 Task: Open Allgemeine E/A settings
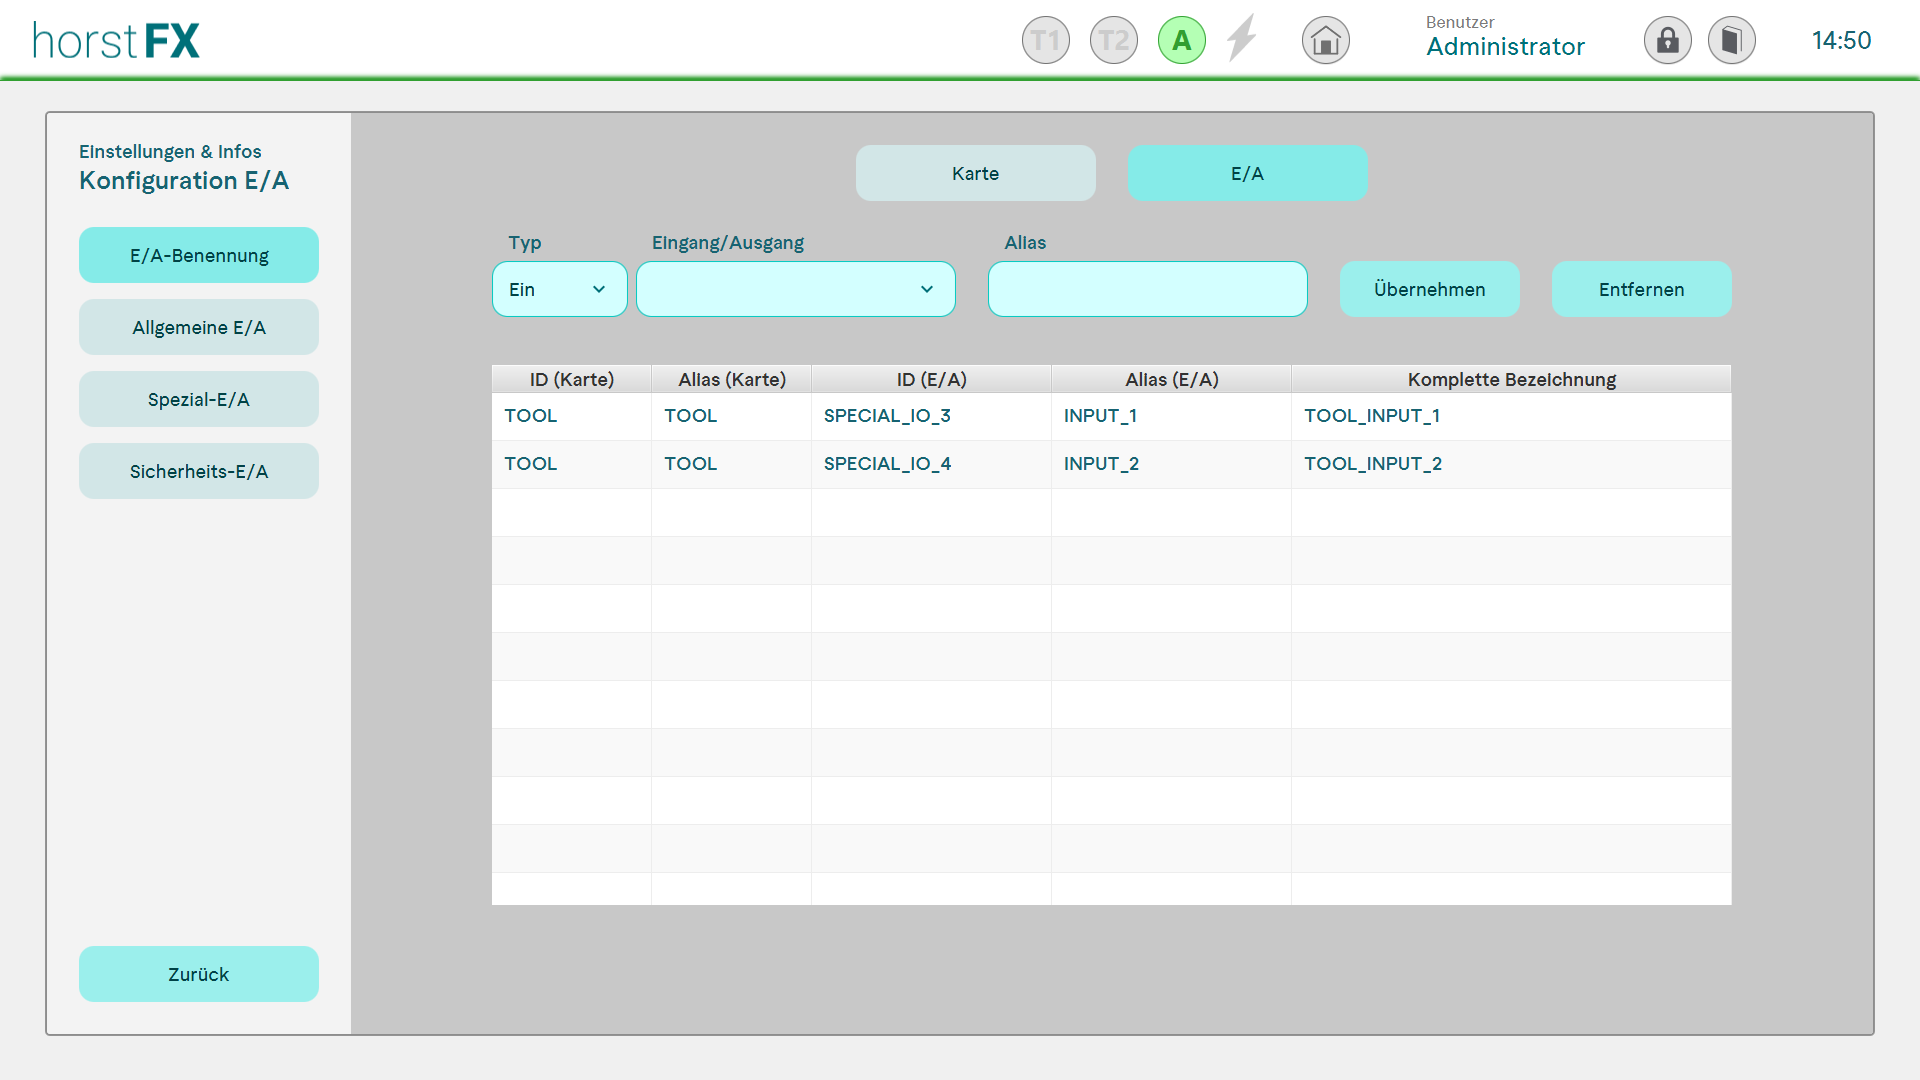(x=198, y=327)
